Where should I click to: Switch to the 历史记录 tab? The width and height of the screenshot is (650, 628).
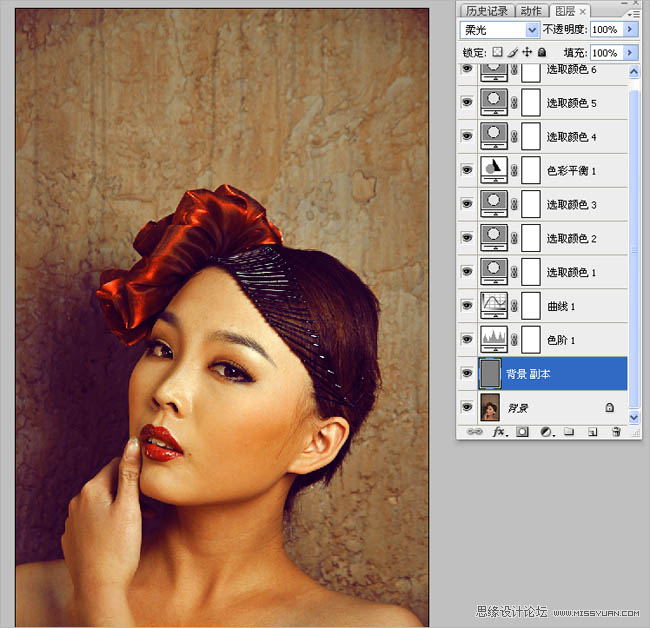(x=487, y=11)
